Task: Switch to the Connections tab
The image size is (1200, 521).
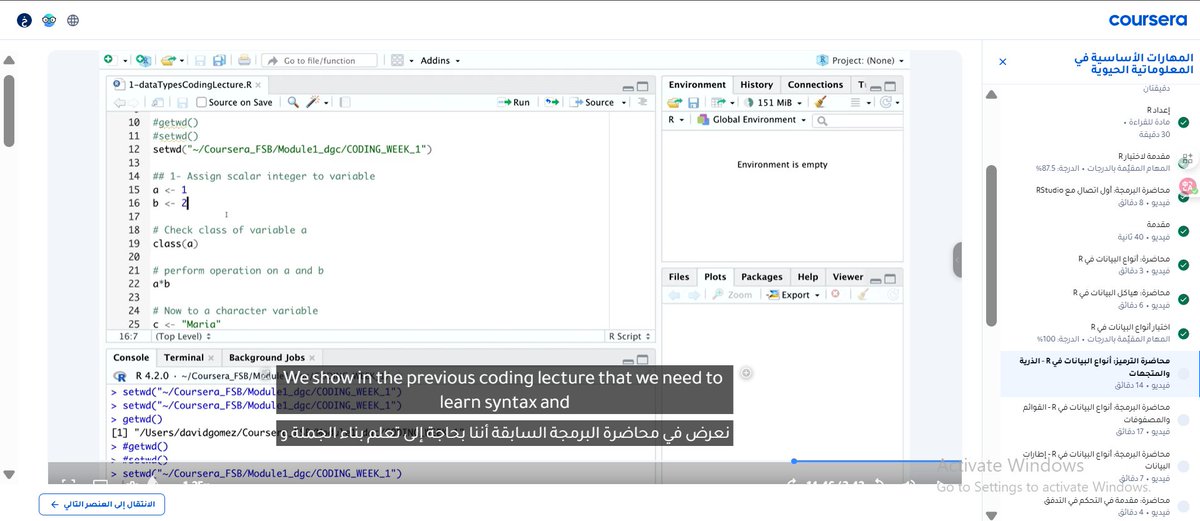Action: click(x=815, y=85)
